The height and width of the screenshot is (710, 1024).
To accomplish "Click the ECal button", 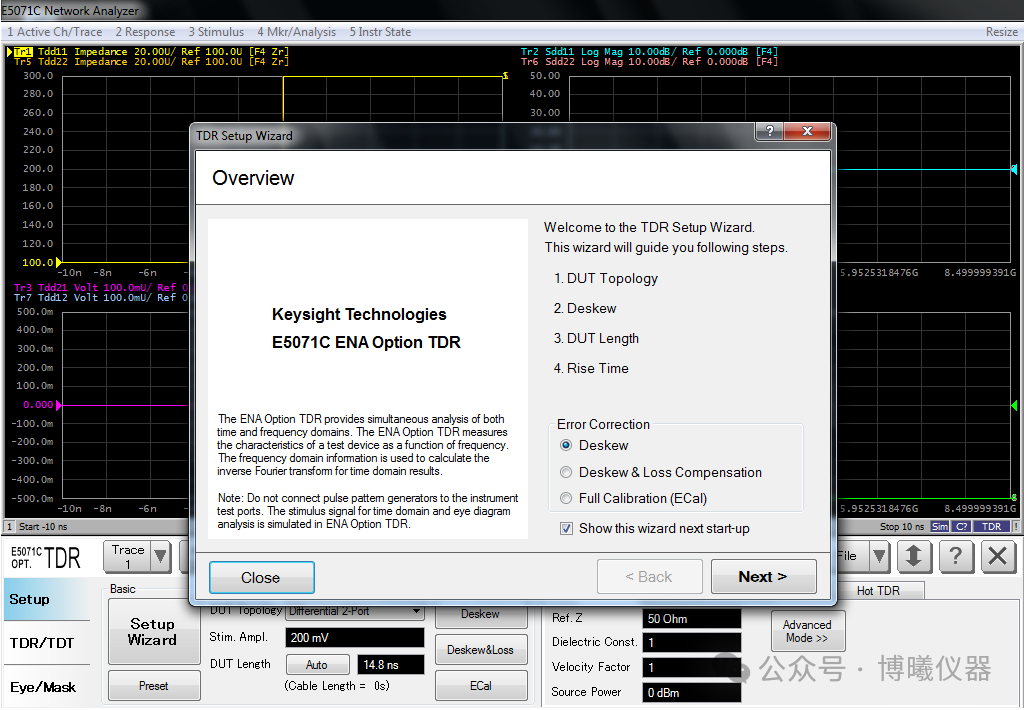I will tap(481, 686).
